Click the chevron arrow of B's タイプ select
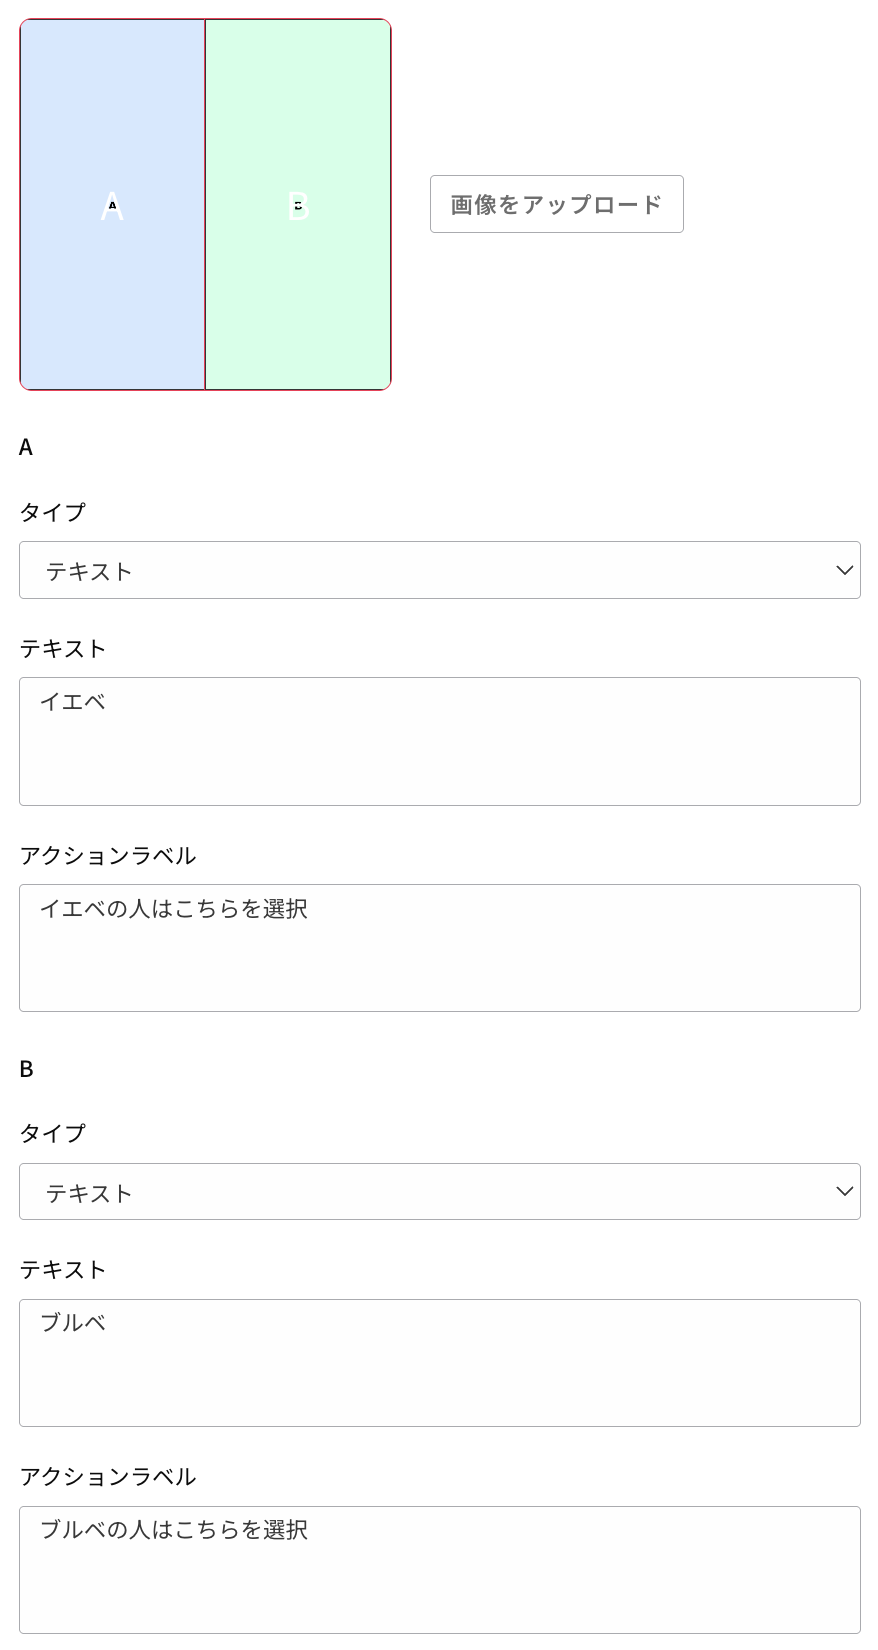Screen dimensions: 878x1650 (x=844, y=1191)
